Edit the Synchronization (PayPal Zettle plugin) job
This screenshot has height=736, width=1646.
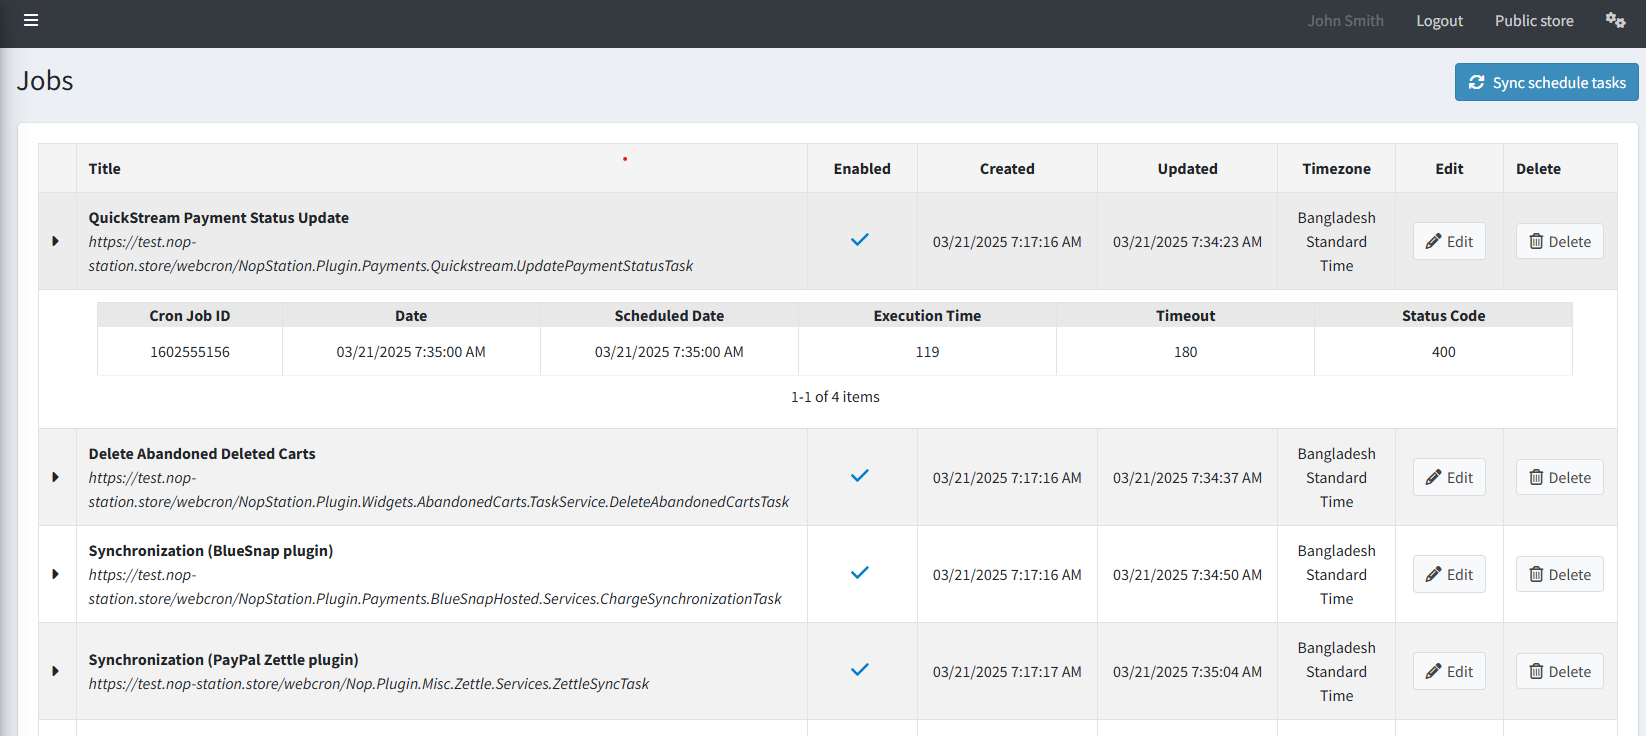pyautogui.click(x=1449, y=671)
